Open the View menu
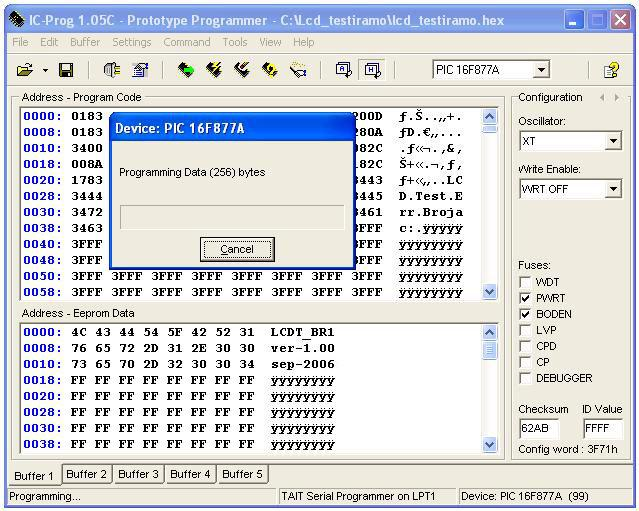Screen dimensions: 639x511 pos(270,42)
